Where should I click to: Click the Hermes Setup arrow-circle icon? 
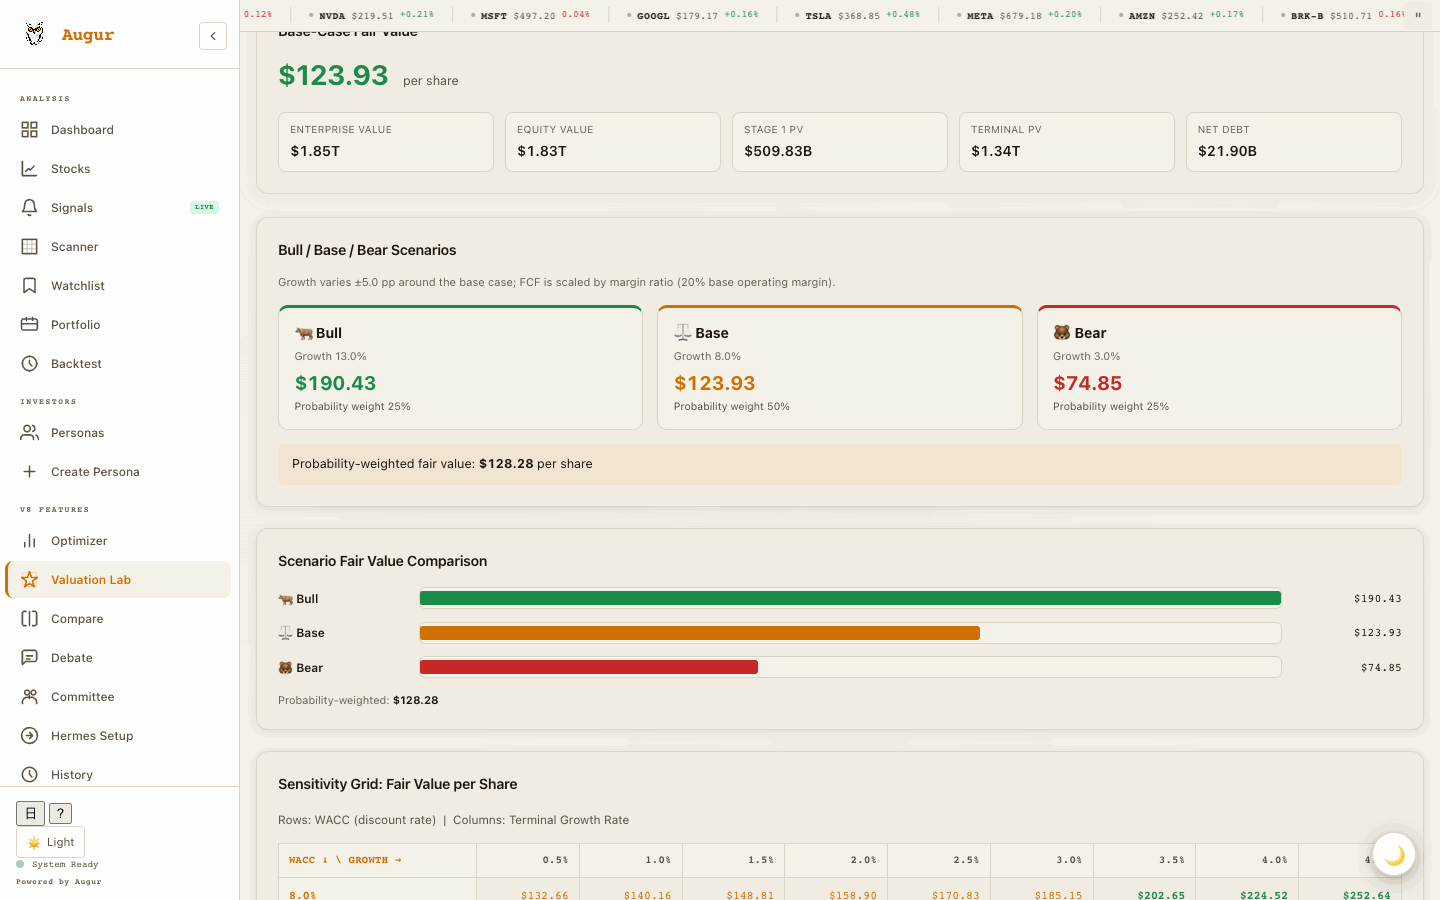30,736
